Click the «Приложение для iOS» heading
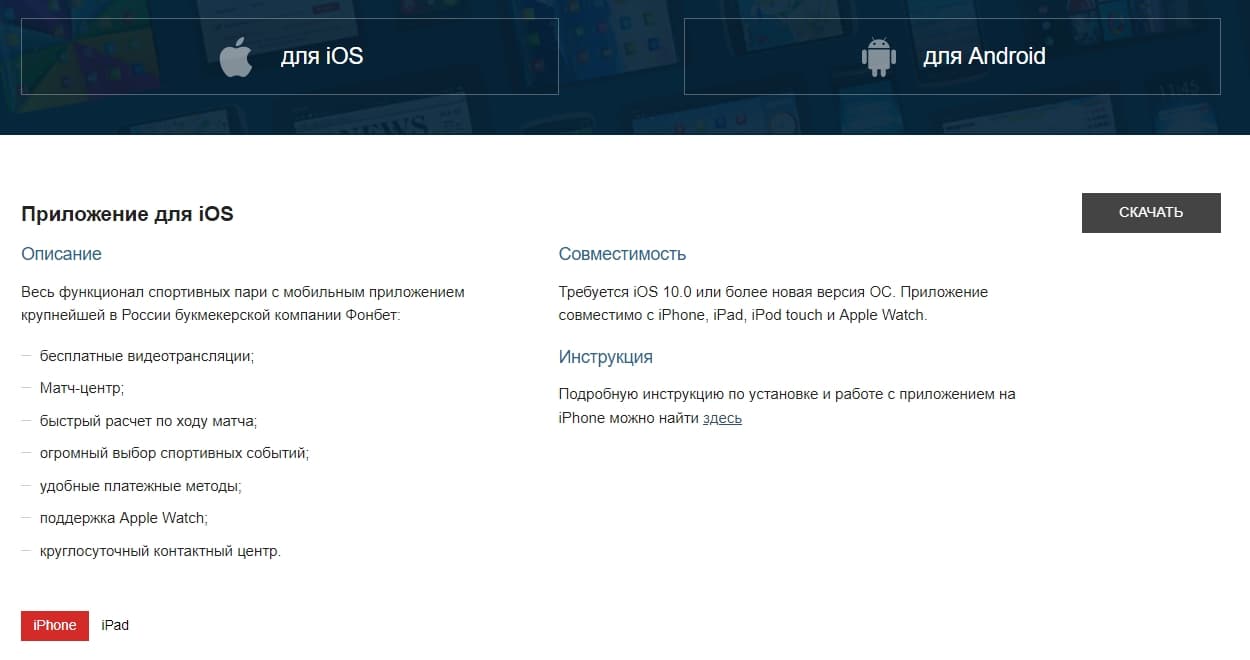The width and height of the screenshot is (1250, 660). point(127,214)
